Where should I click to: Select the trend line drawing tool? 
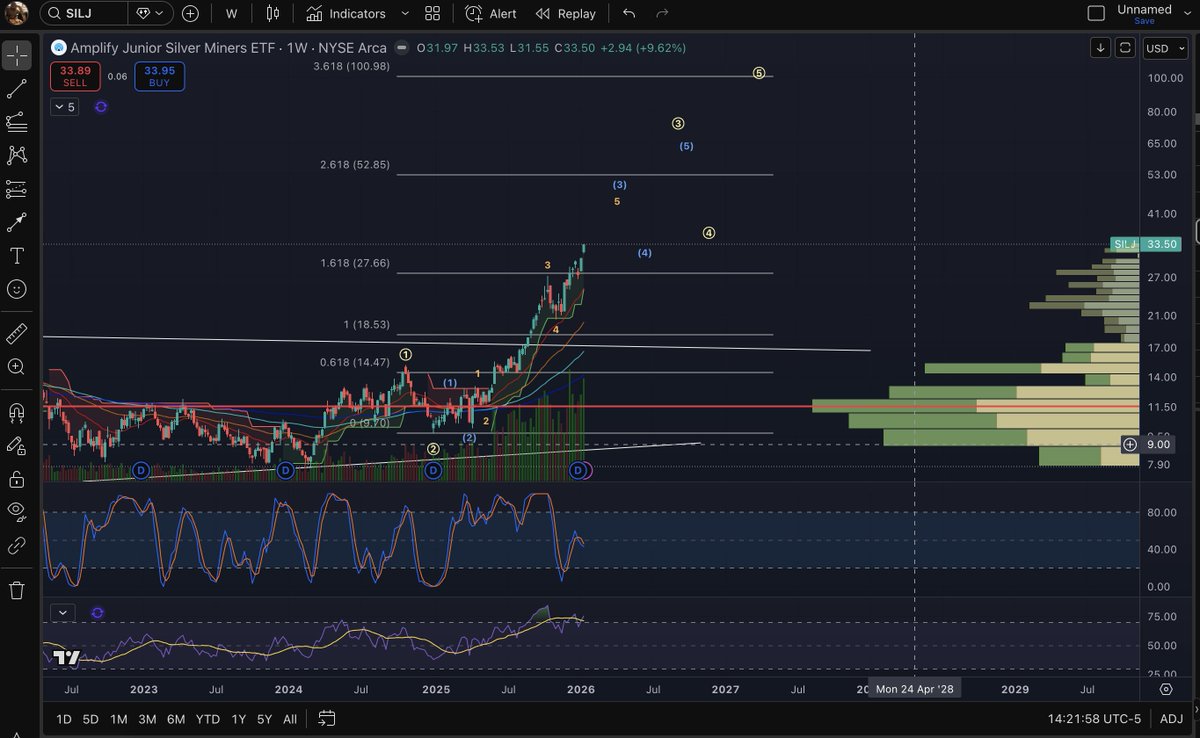[x=16, y=89]
